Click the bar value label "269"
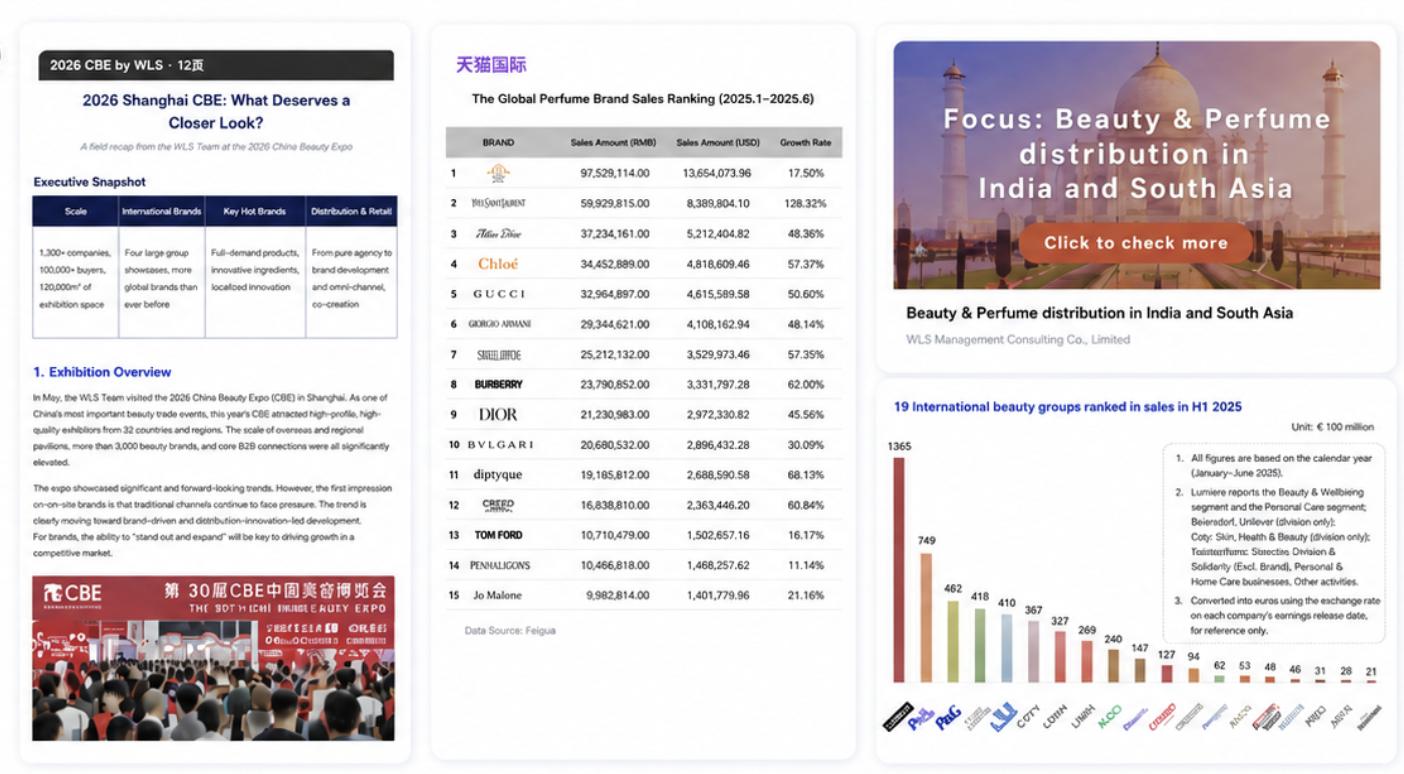This screenshot has height=774, width=1404. click(1087, 630)
